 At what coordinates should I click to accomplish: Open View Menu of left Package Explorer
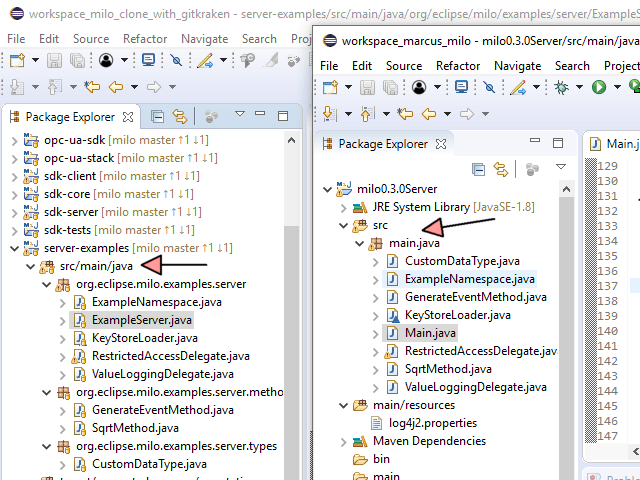coord(240,114)
